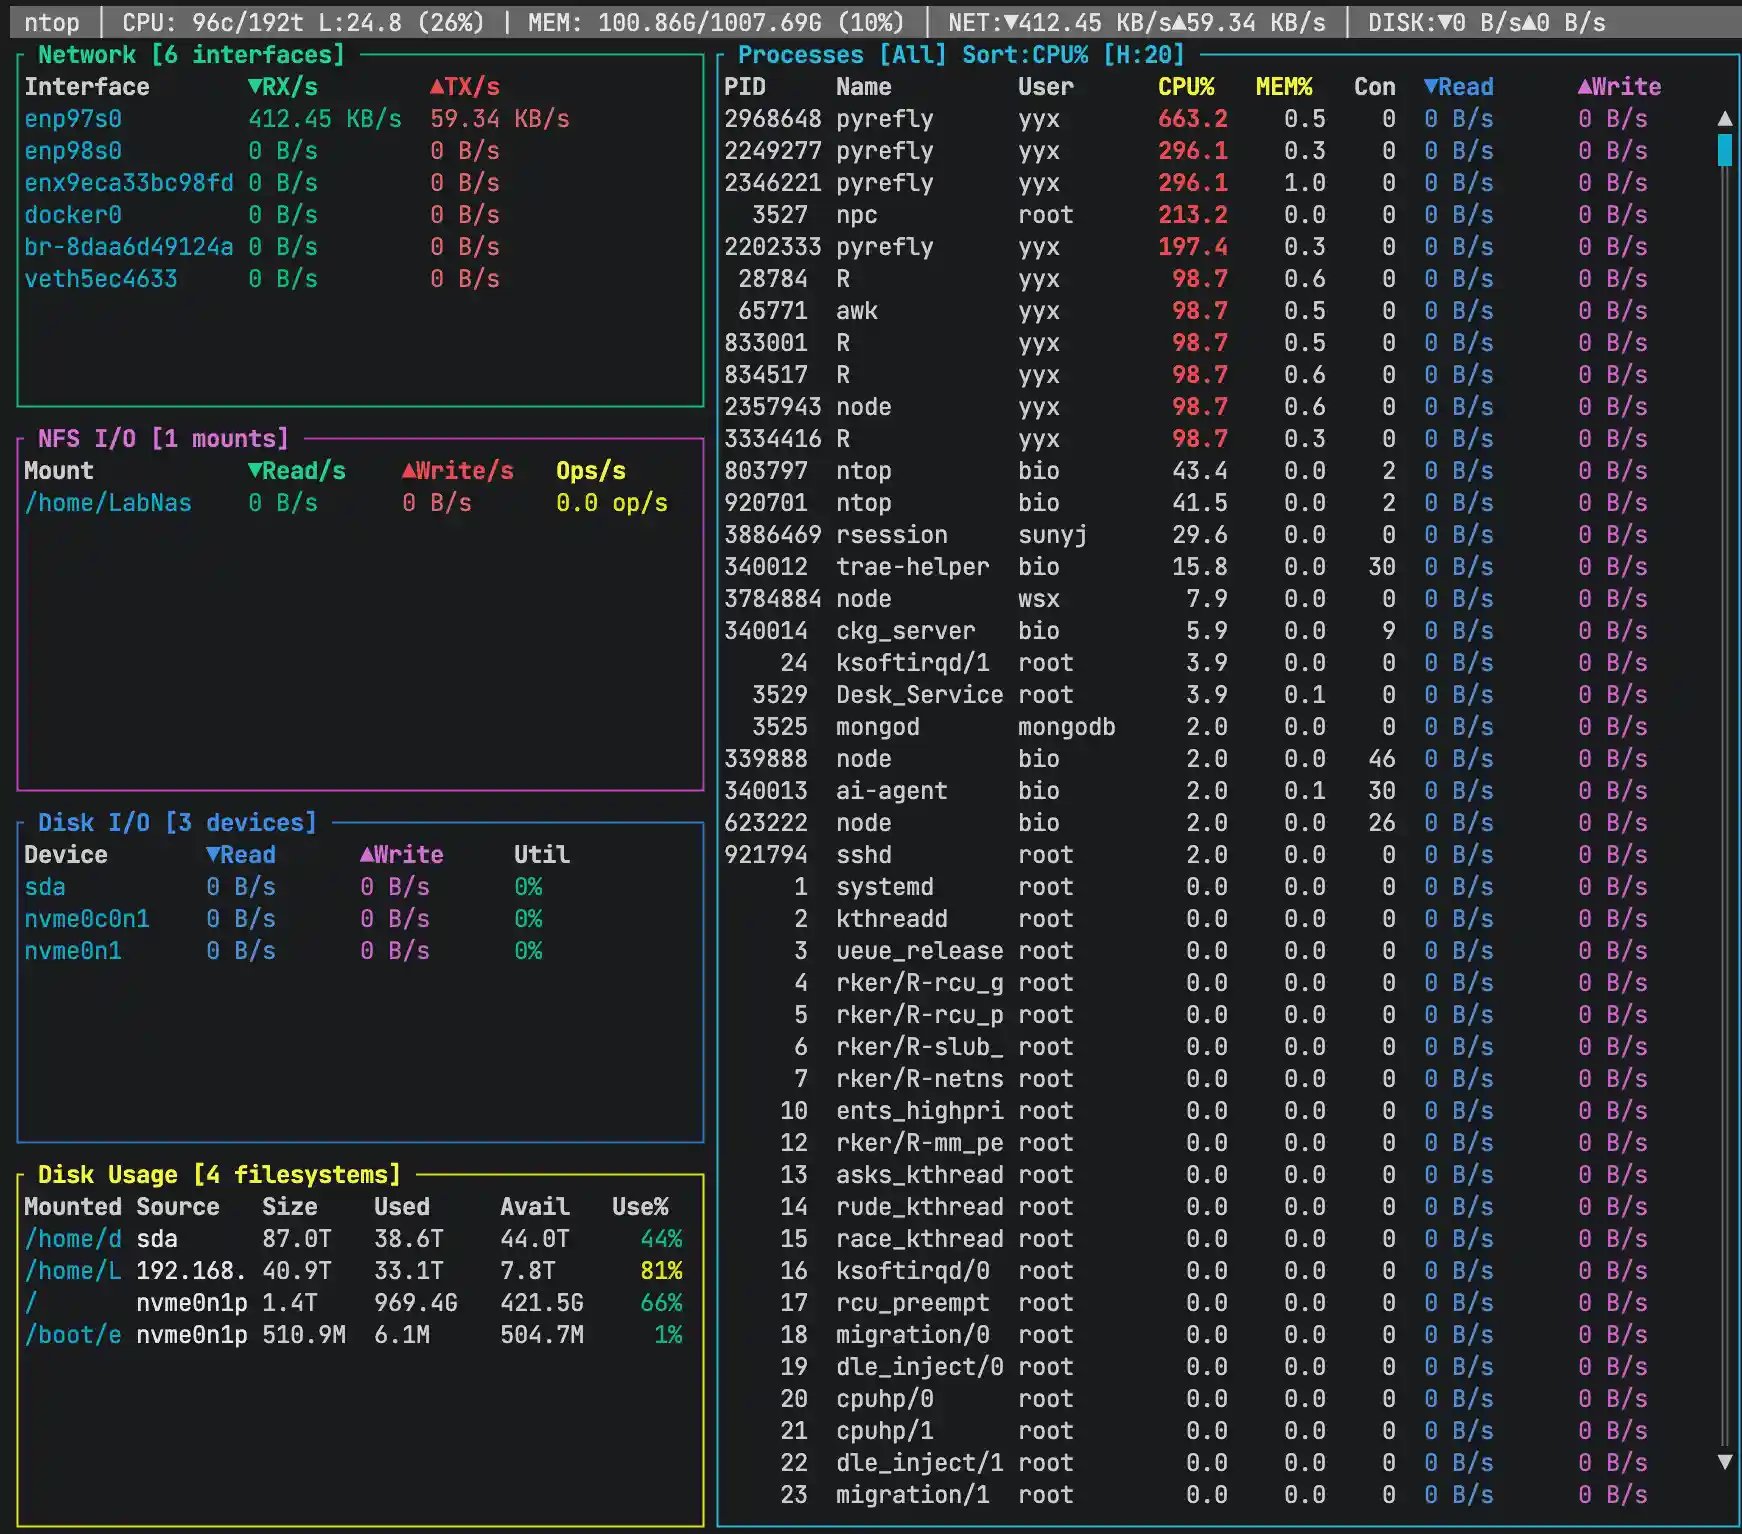Viewport: 1742px width, 1534px height.
Task: Click the Con column header
Action: (1374, 87)
